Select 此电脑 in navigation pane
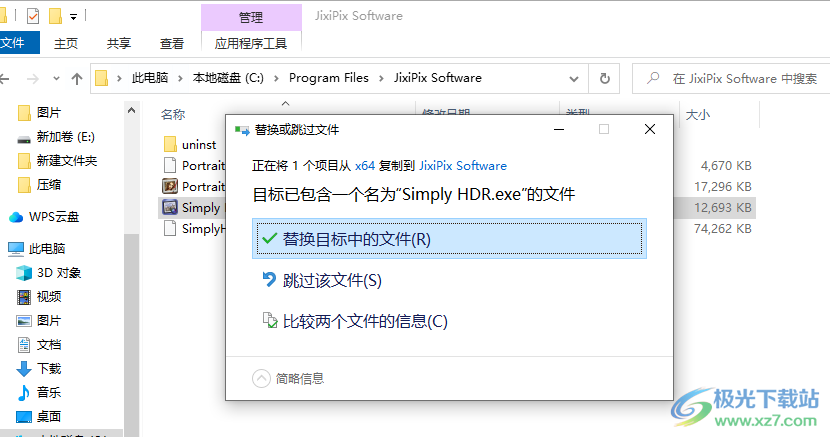The width and height of the screenshot is (830, 437). pos(37,249)
